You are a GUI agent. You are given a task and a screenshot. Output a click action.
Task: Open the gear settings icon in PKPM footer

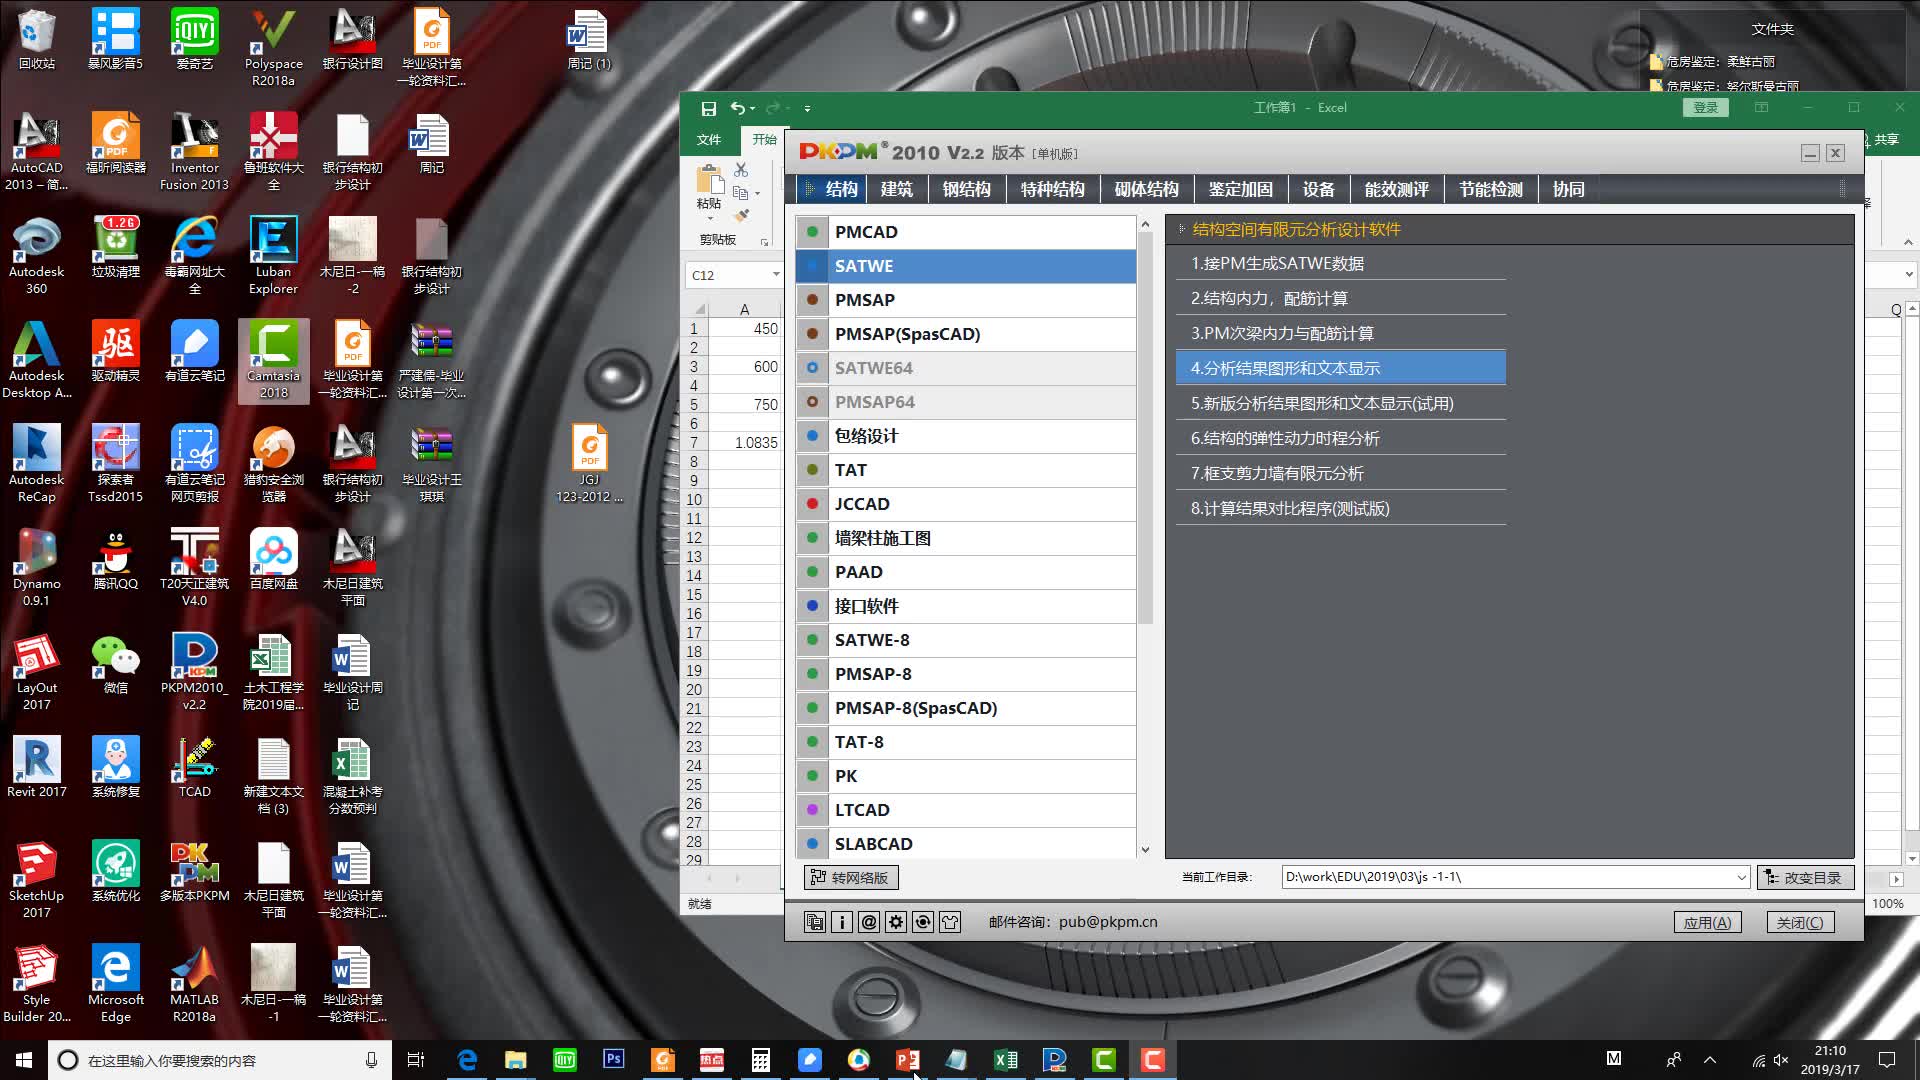tap(896, 922)
